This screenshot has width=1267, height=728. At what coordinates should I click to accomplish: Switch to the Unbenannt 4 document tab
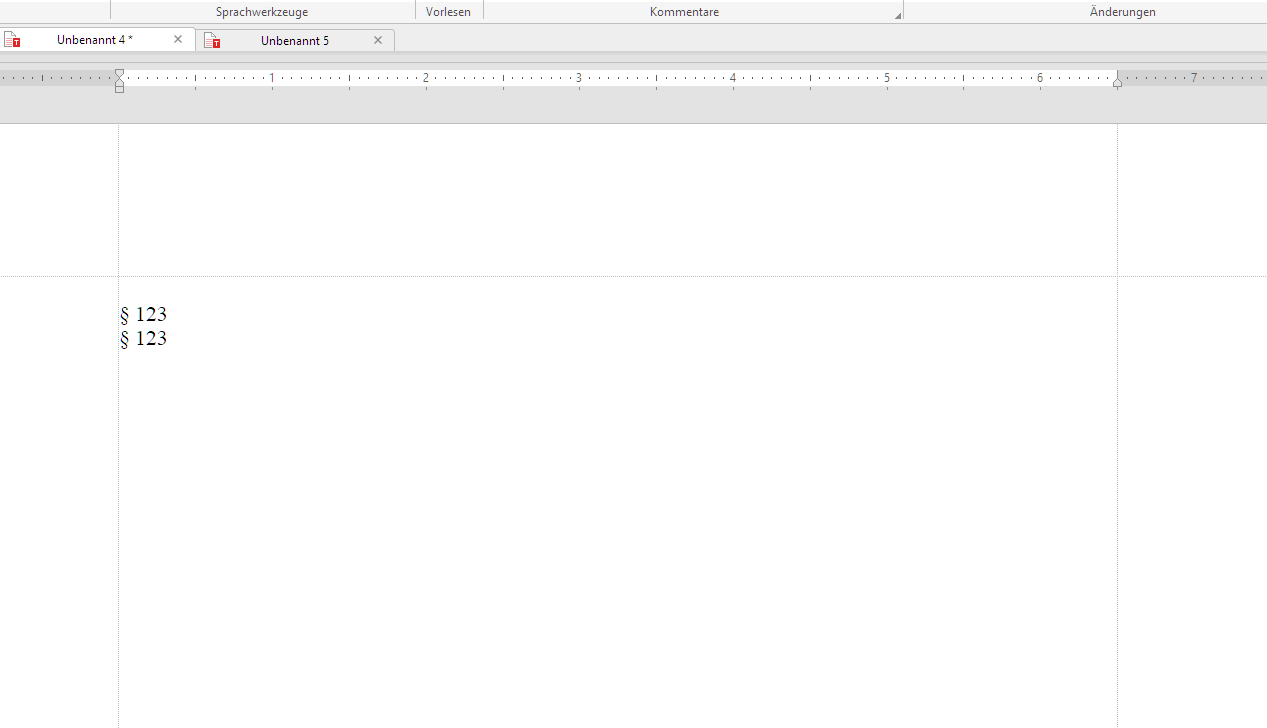(x=98, y=40)
